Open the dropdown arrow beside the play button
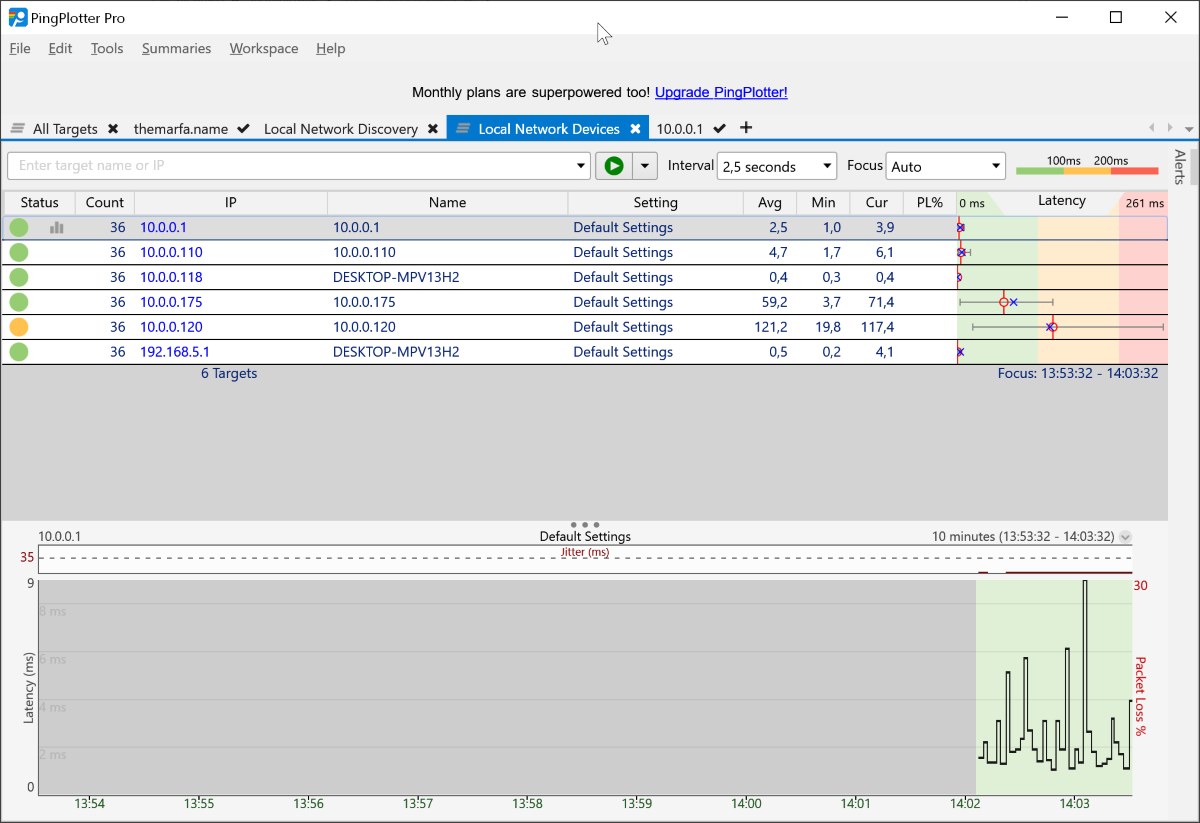Image resolution: width=1200 pixels, height=823 pixels. click(645, 166)
